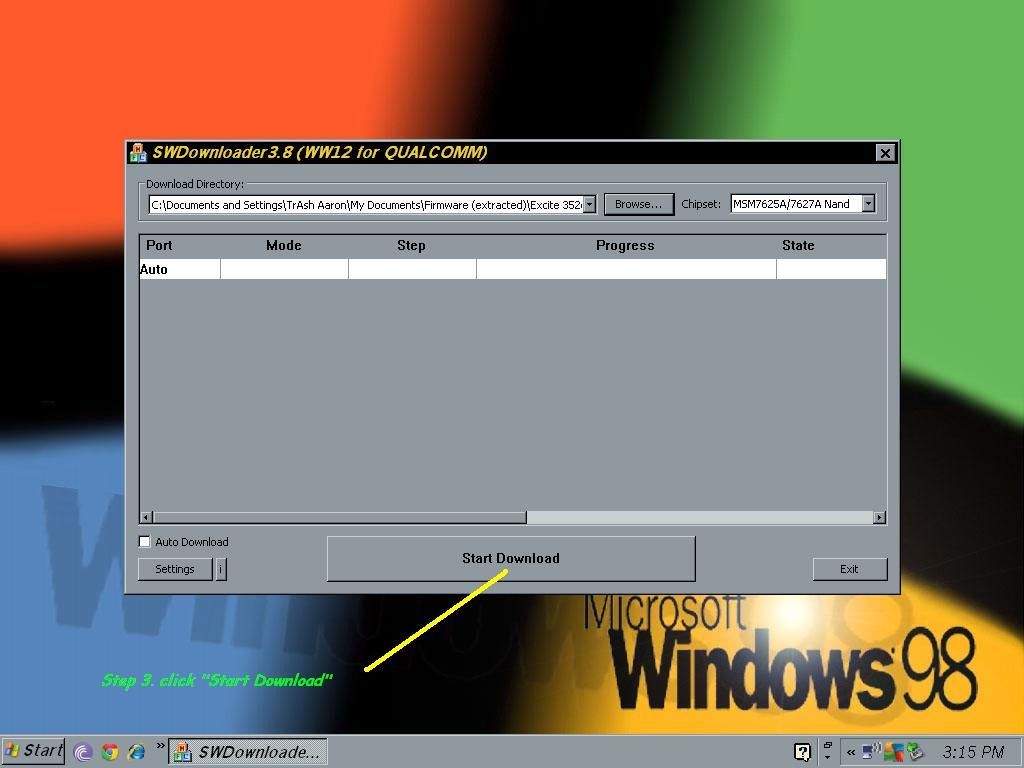Open the Settings button

(x=175, y=569)
